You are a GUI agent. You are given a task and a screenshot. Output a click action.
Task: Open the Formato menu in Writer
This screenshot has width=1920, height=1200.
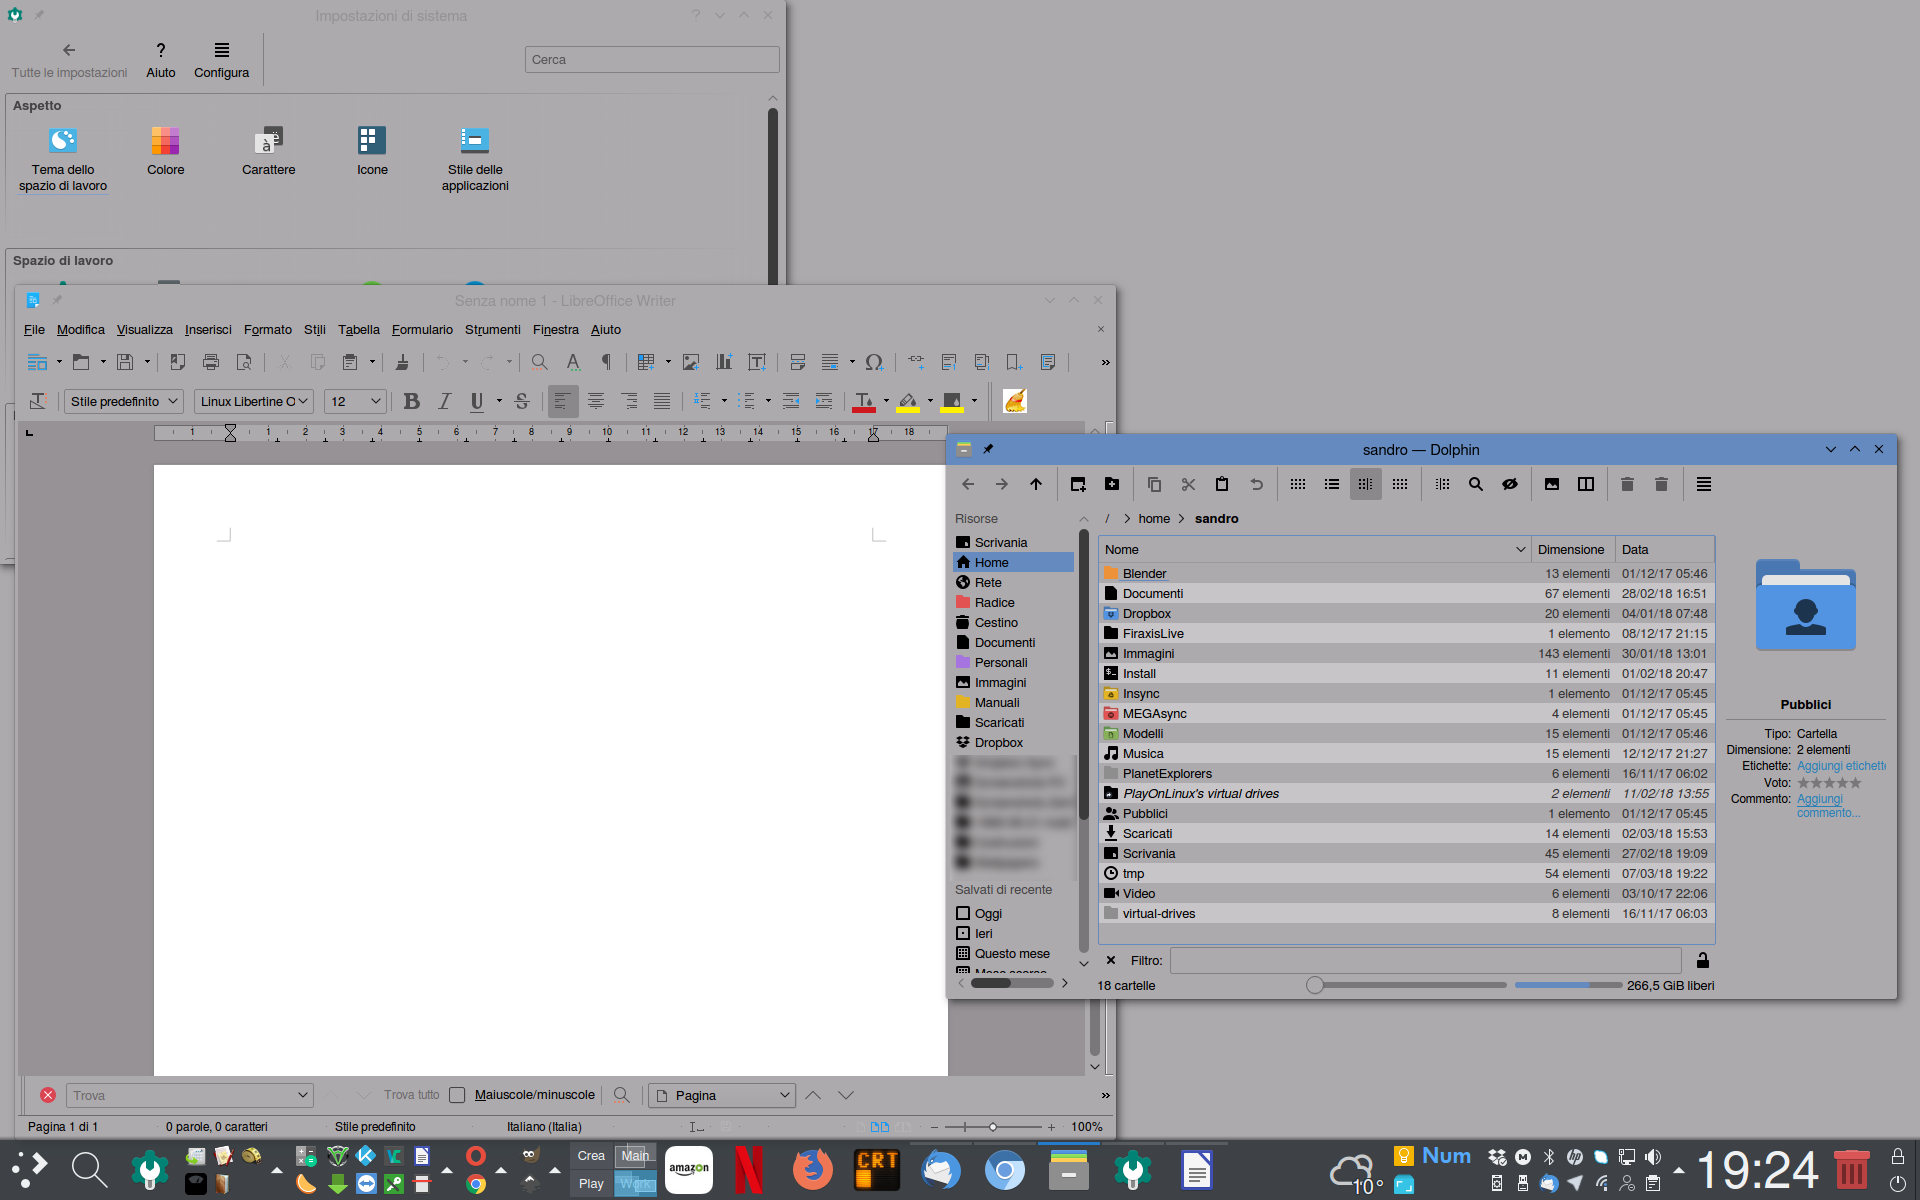267,329
